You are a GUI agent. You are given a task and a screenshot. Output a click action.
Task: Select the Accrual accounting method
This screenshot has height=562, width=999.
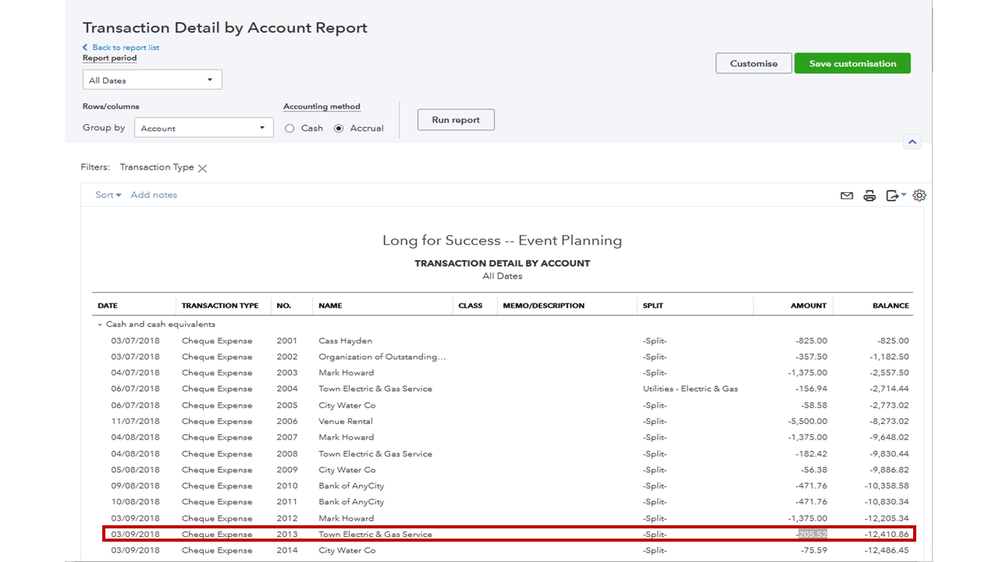339,129
